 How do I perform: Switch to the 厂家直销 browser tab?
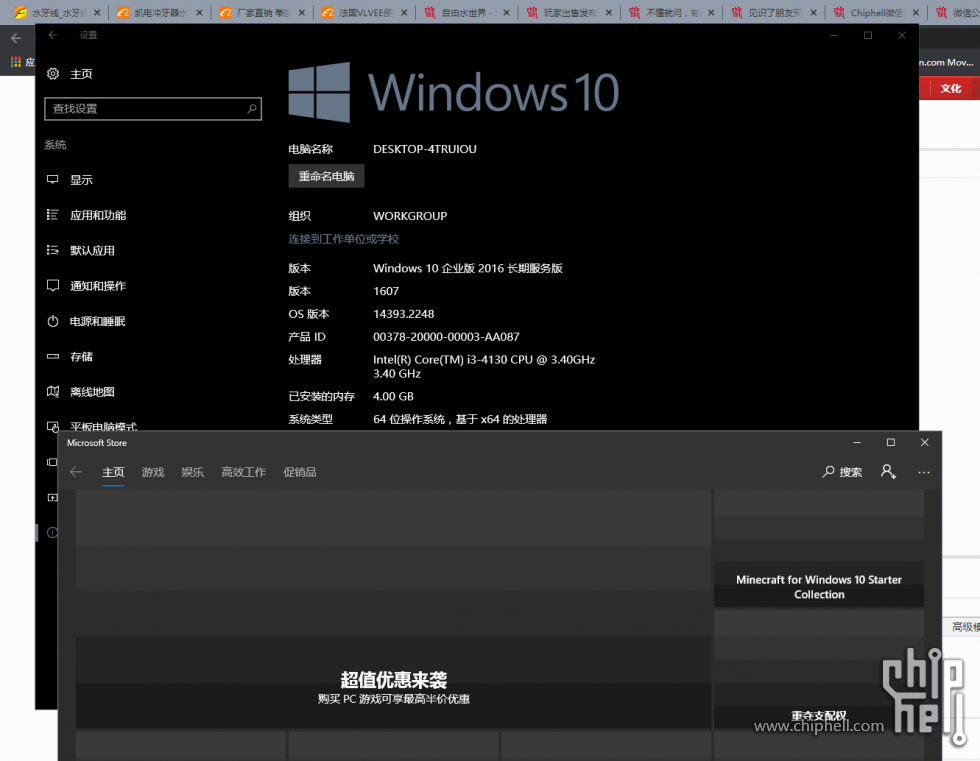click(x=262, y=12)
